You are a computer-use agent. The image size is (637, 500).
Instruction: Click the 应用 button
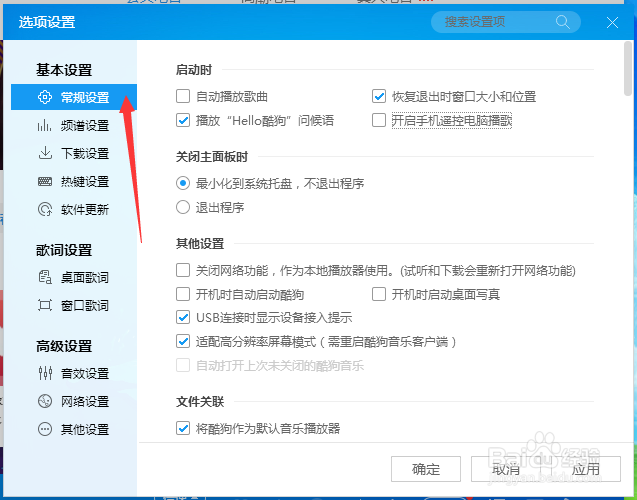click(586, 469)
